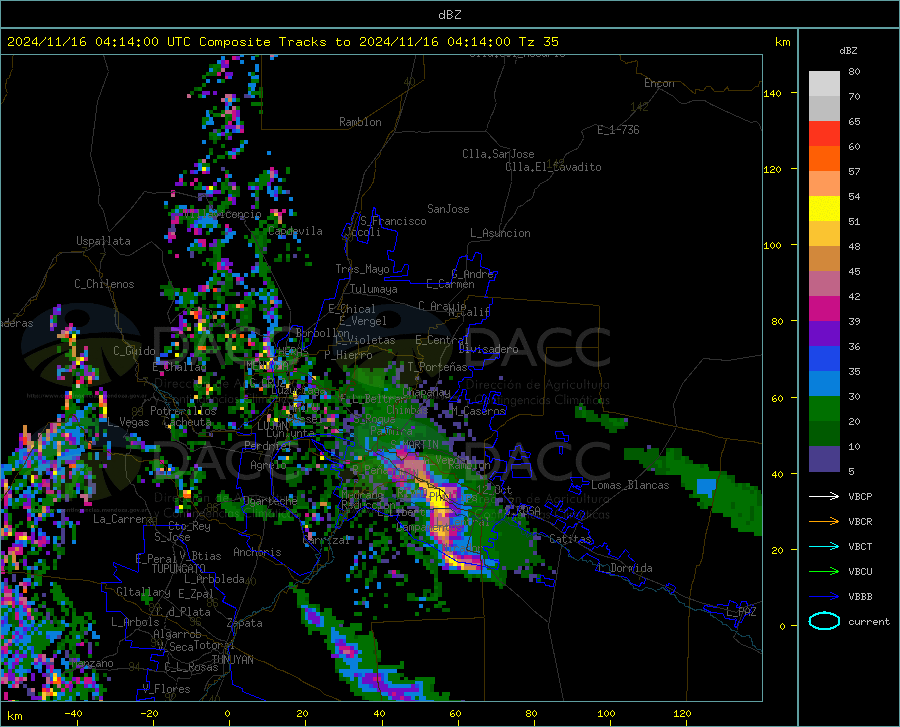Screen dimensions: 900x727
Task: Click the SanJose town label
Action: tap(448, 209)
